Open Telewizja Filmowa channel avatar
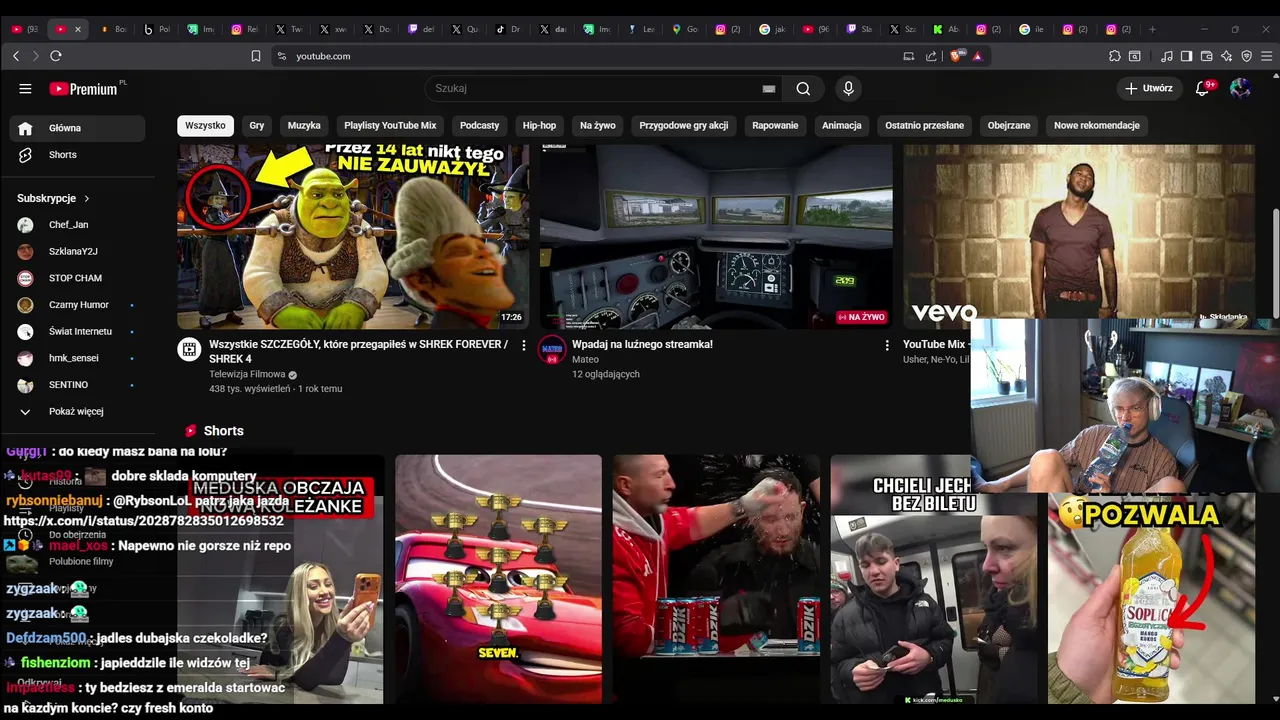 coord(189,349)
